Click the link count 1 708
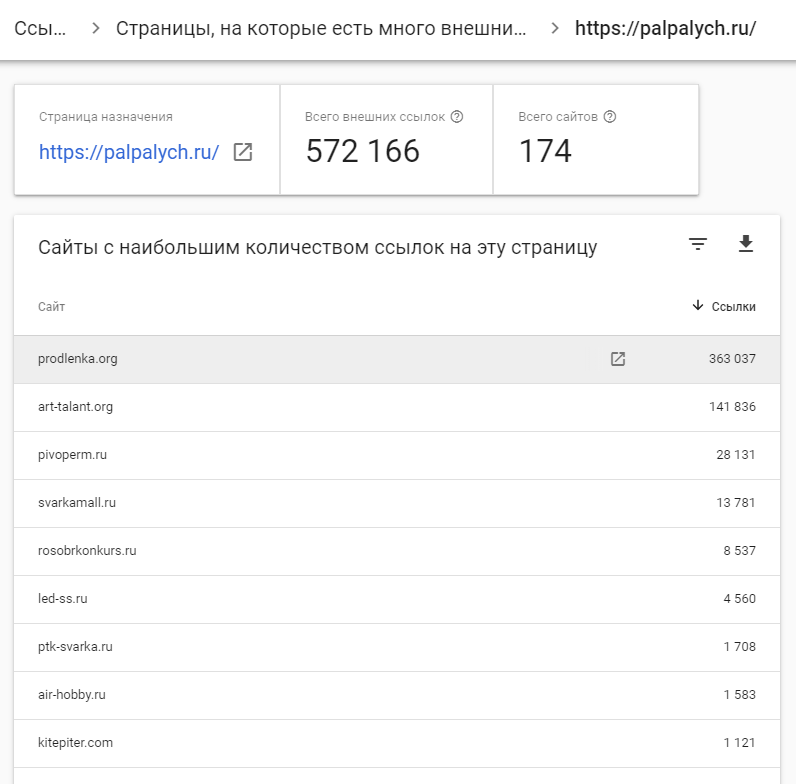The width and height of the screenshot is (796, 784). 739,647
